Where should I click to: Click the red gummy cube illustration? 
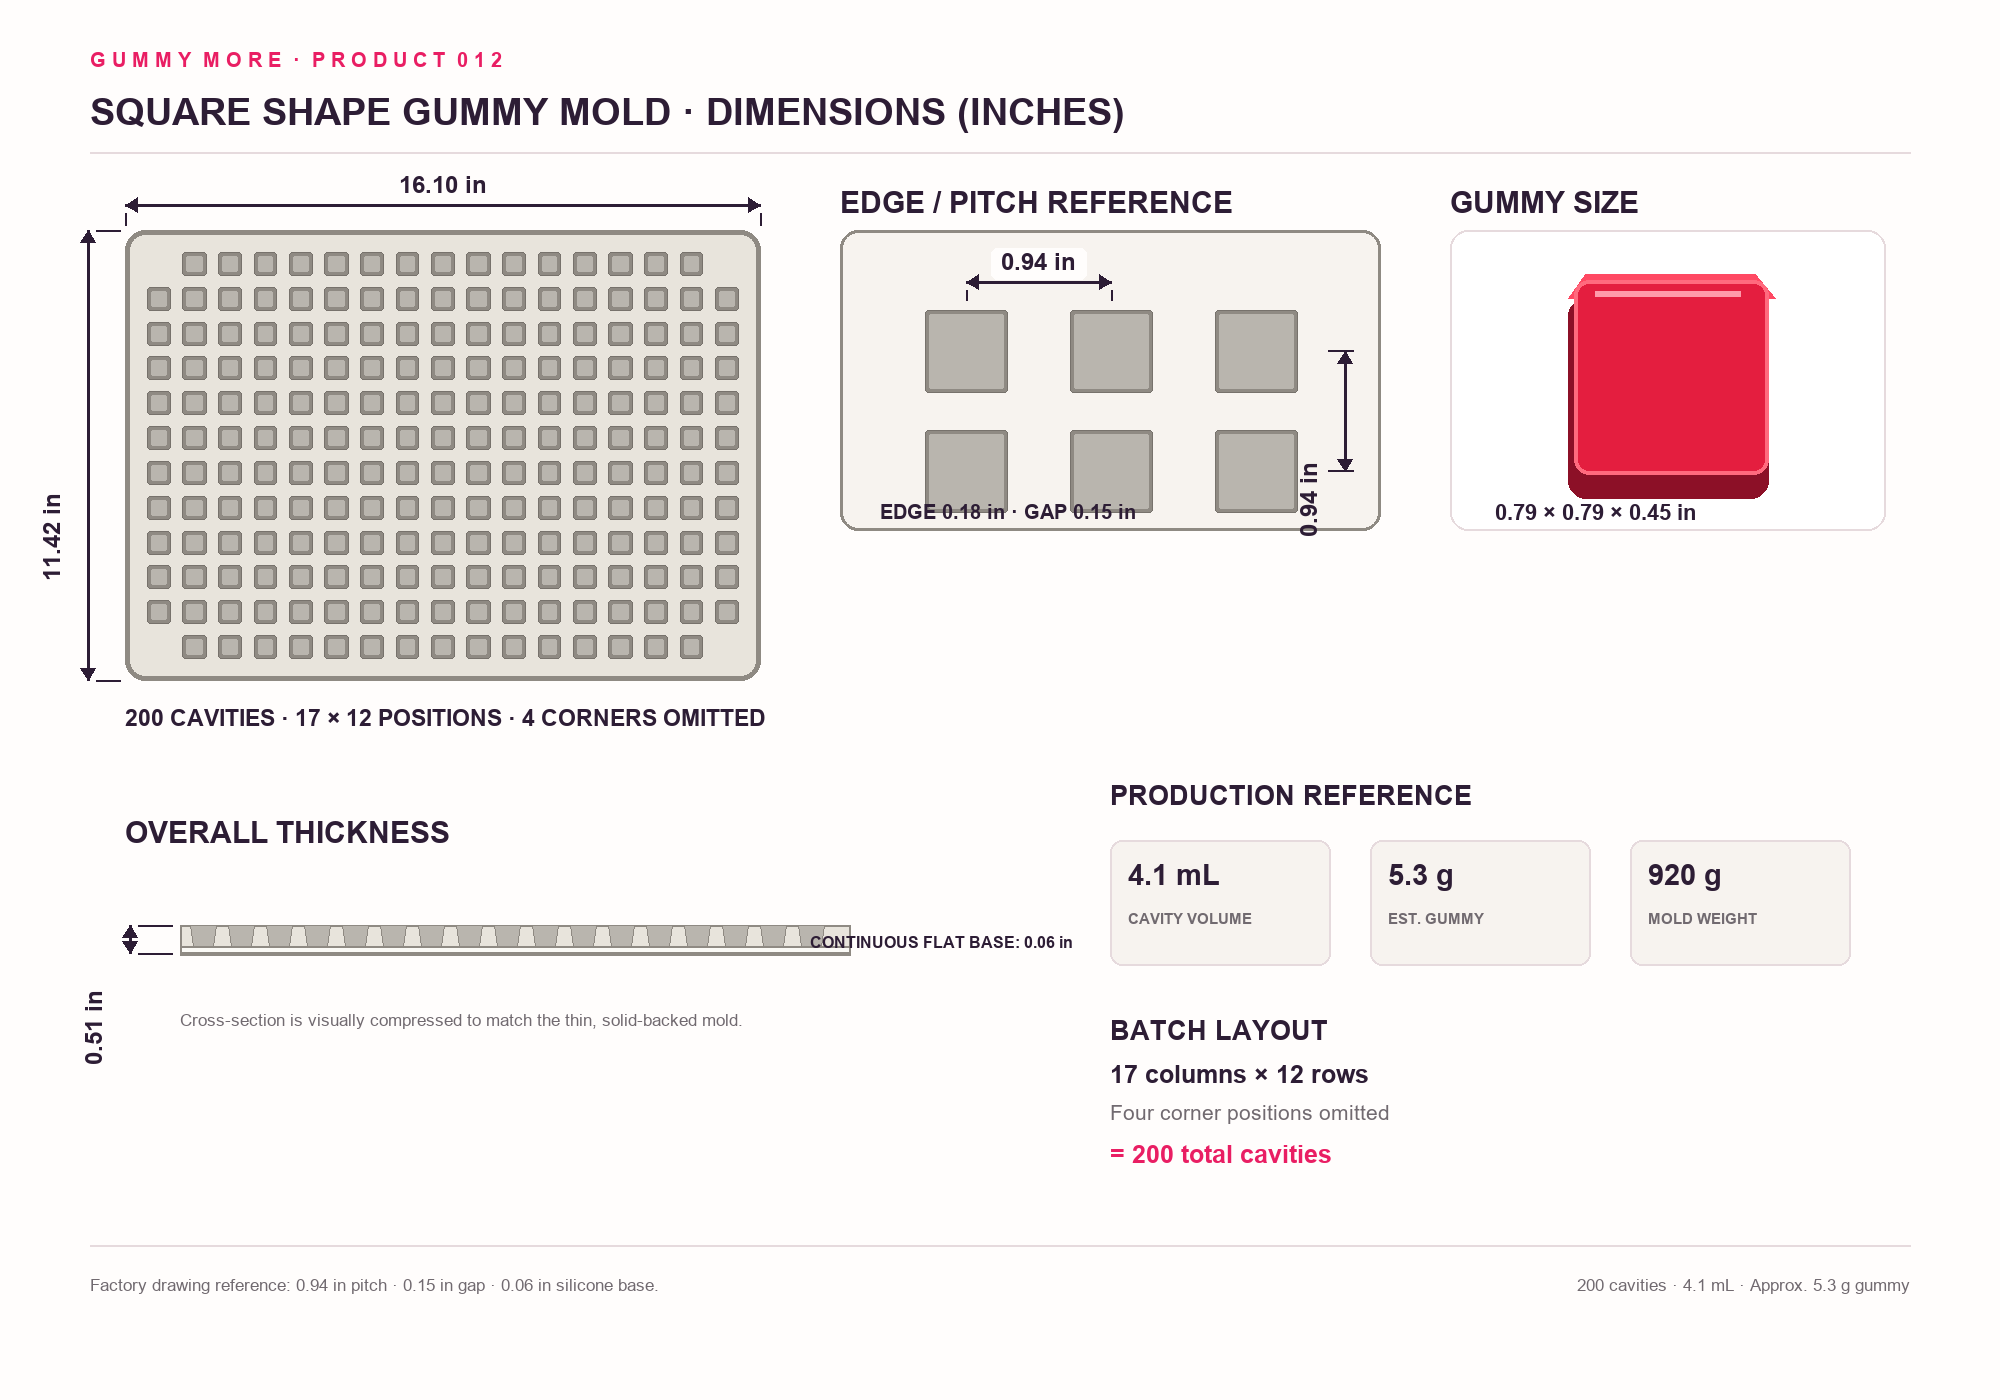pos(1670,386)
